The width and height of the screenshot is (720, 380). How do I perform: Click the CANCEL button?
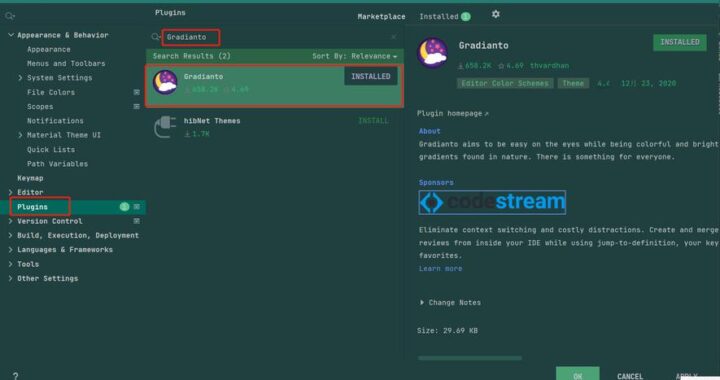(x=630, y=376)
